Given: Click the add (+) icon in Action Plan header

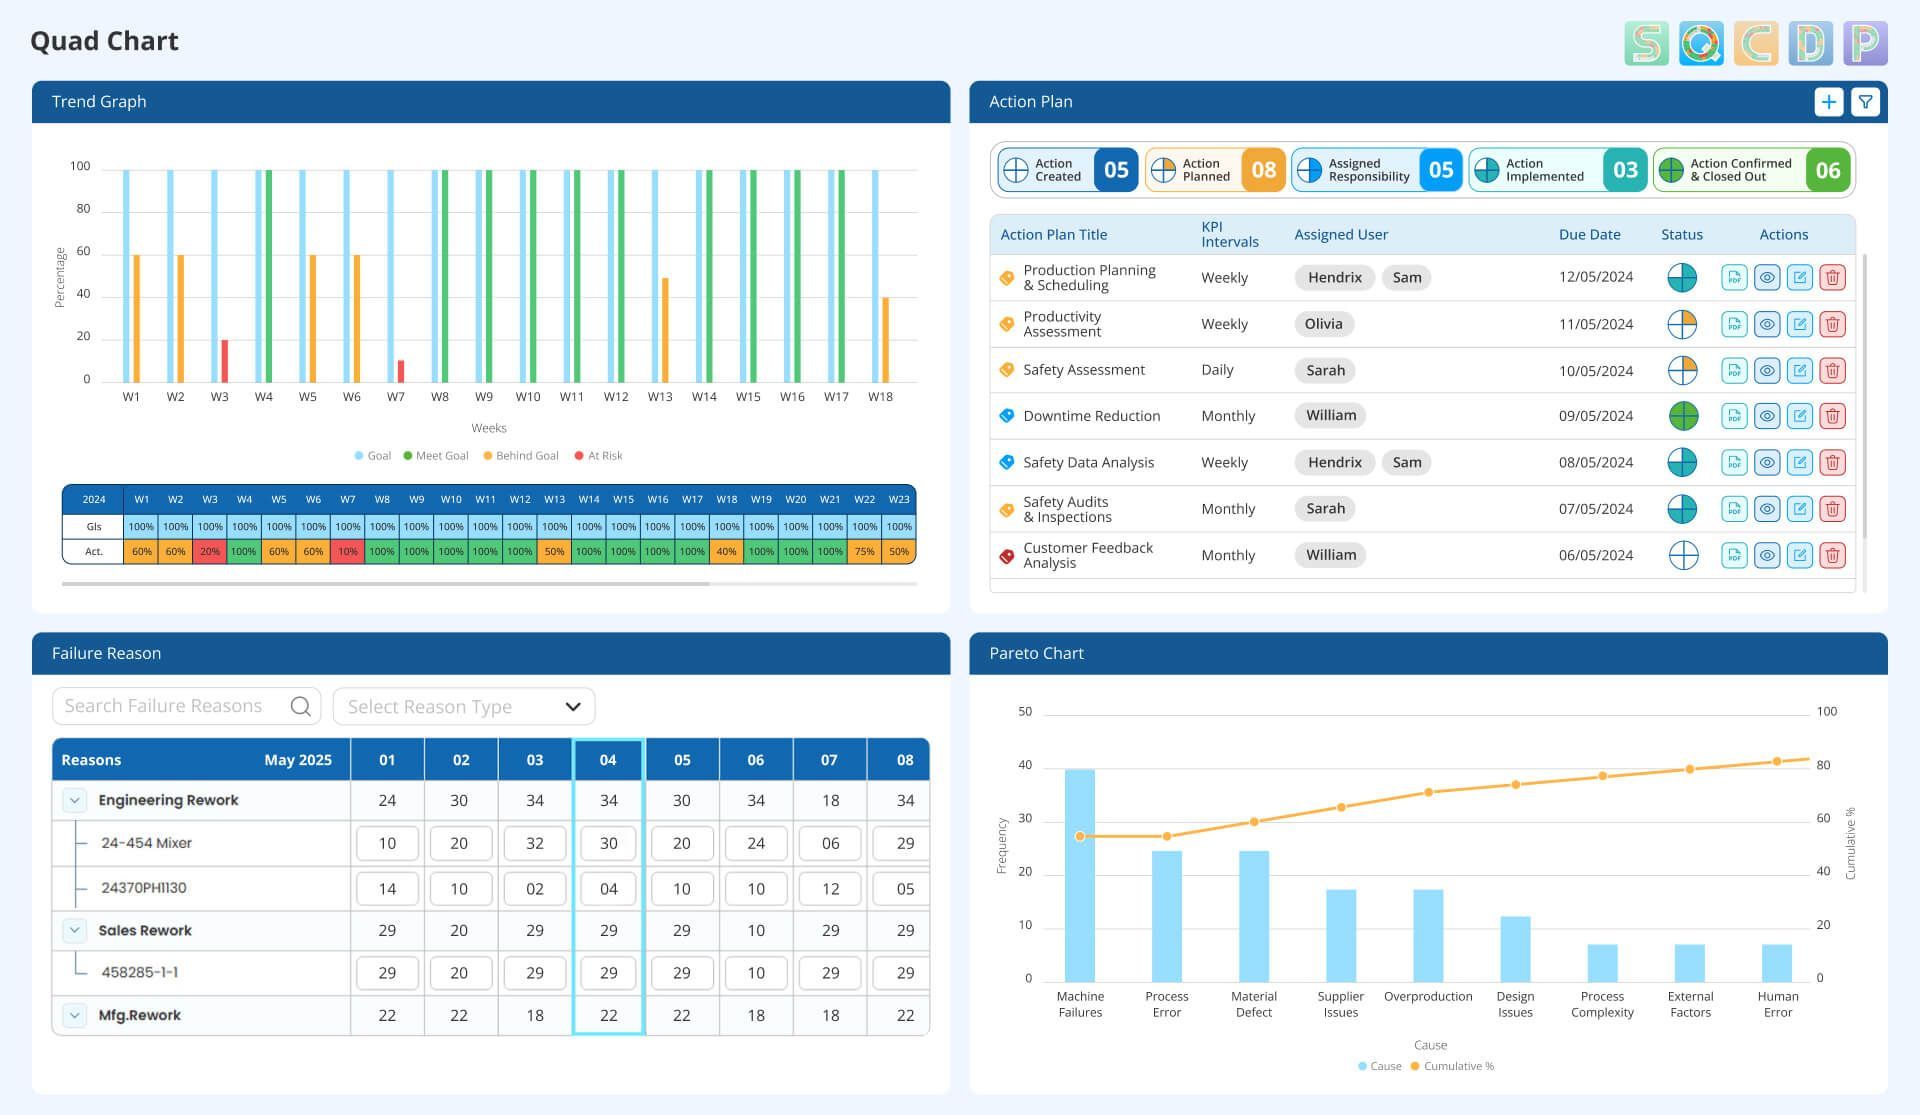Looking at the screenshot, I should [1829, 101].
